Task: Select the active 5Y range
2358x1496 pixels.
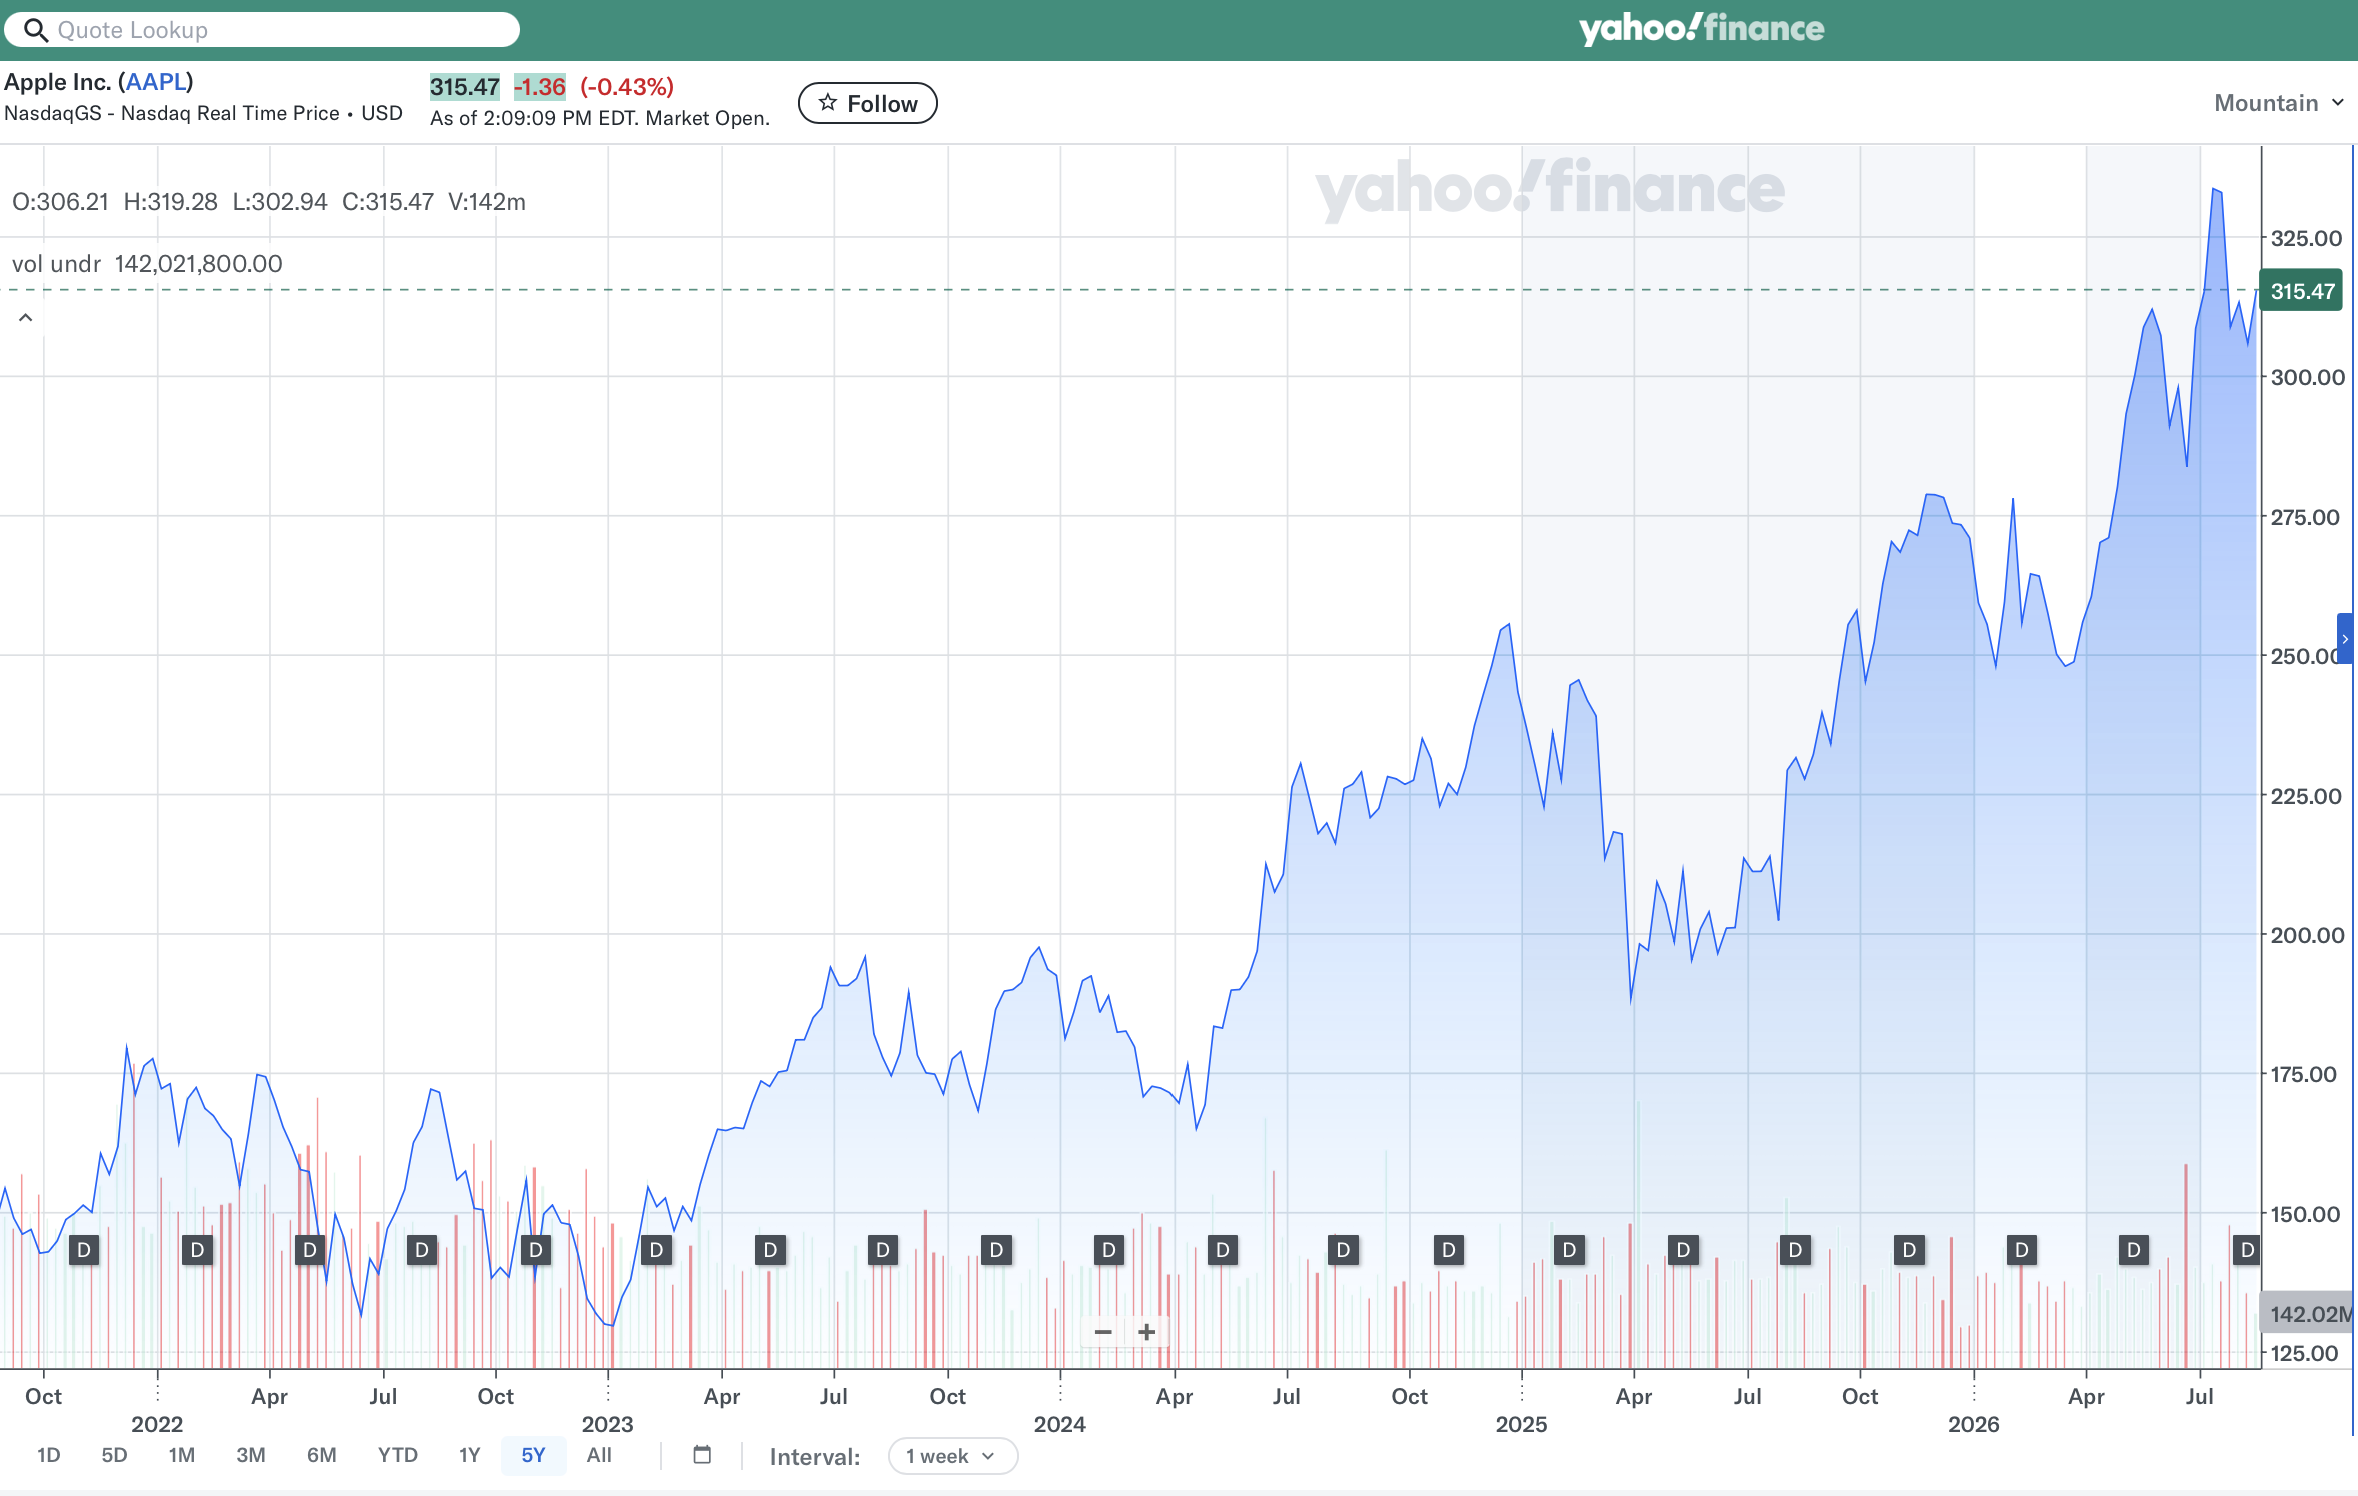Action: pos(534,1455)
